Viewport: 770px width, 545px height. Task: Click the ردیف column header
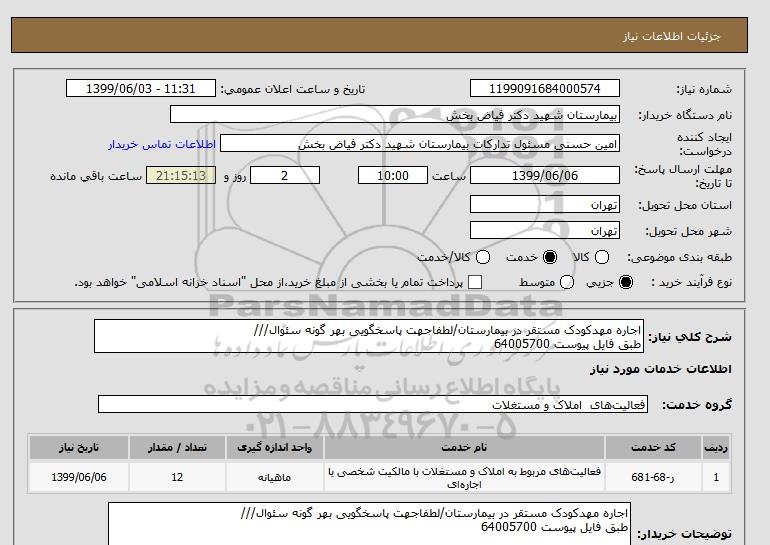[x=716, y=447]
